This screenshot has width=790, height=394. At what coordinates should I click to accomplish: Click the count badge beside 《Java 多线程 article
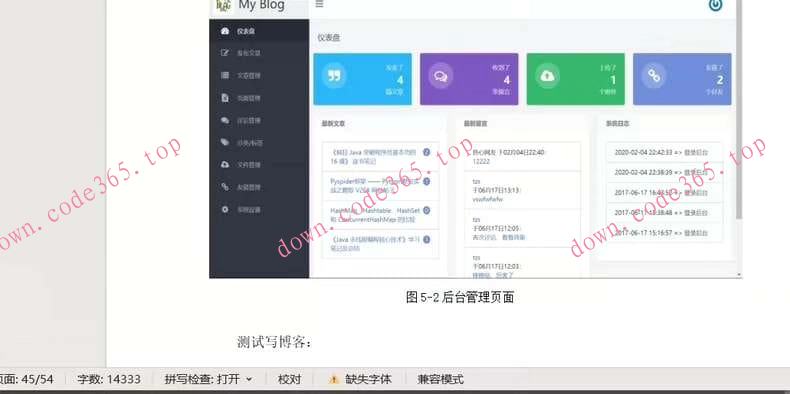tap(427, 239)
